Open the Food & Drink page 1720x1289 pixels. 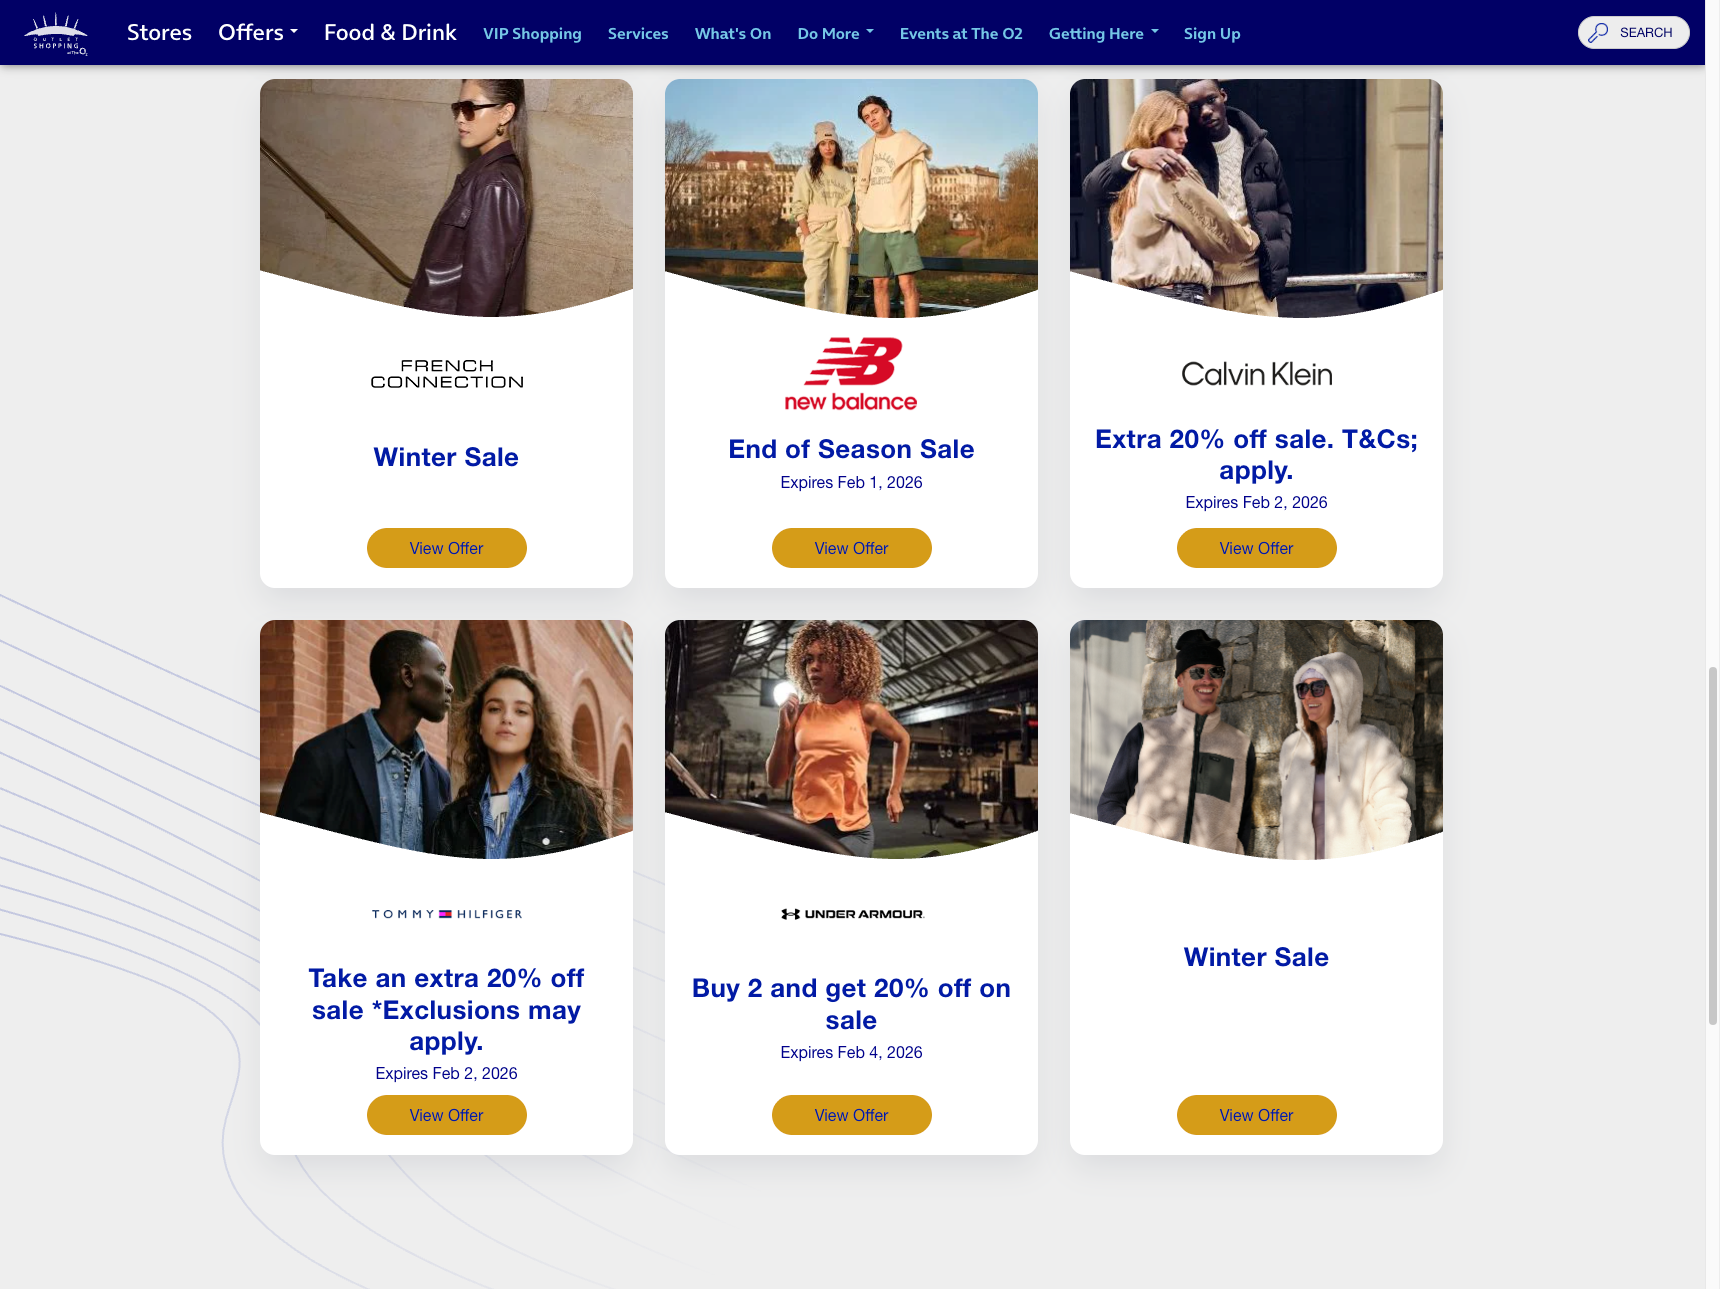(x=390, y=32)
